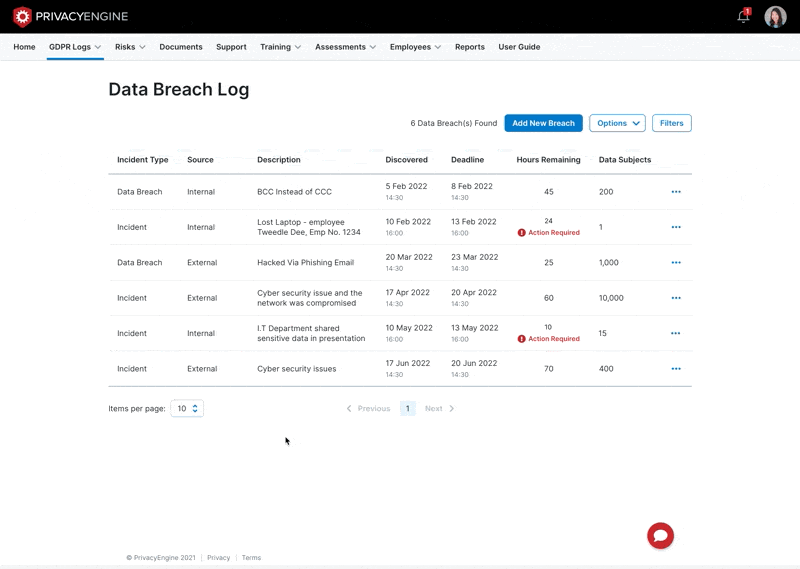The image size is (800, 569).
Task: Open actions menu for Lost Laptop row
Action: pyautogui.click(x=676, y=227)
